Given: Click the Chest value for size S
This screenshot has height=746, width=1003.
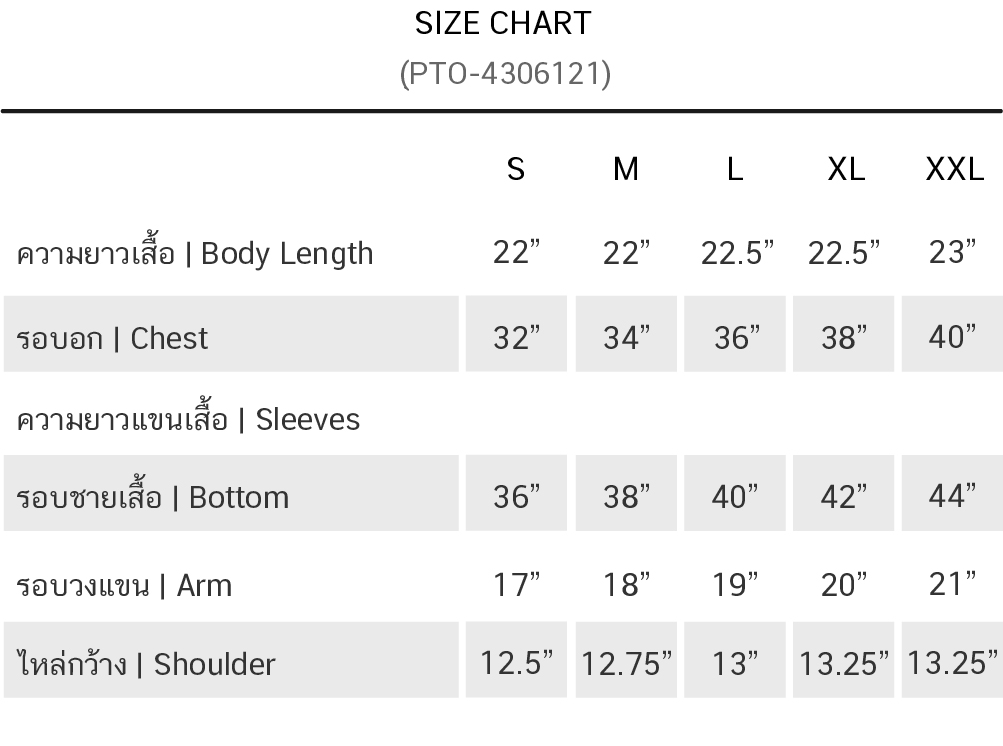Looking at the screenshot, I should (516, 338).
